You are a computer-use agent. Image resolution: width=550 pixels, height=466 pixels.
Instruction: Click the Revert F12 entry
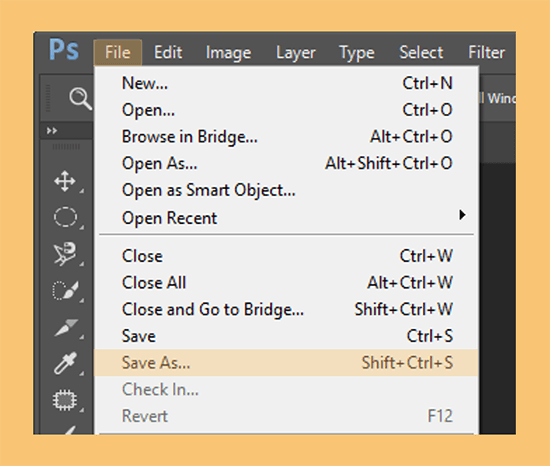tap(287, 416)
